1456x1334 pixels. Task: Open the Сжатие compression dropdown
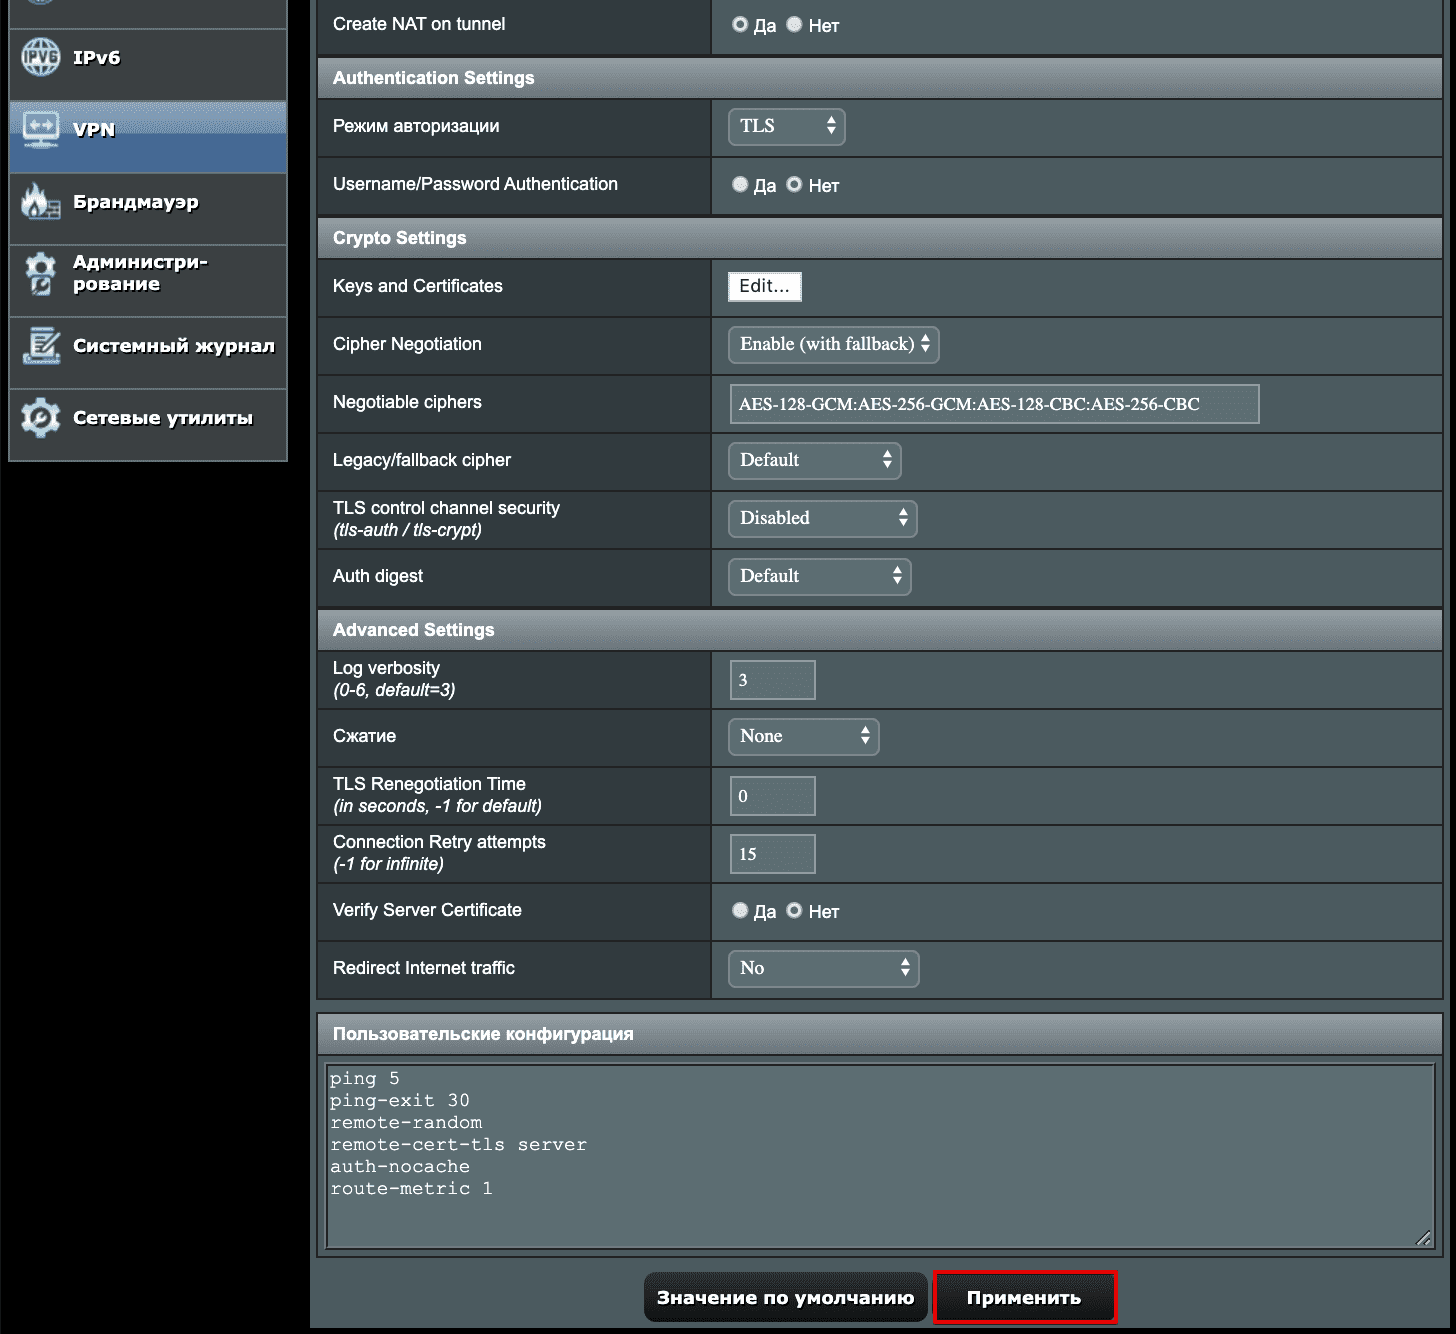803,736
